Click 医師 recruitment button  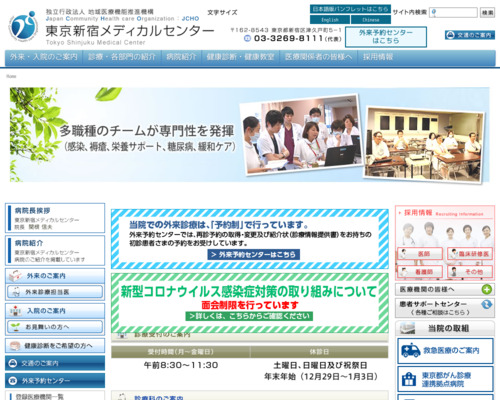coord(420,254)
